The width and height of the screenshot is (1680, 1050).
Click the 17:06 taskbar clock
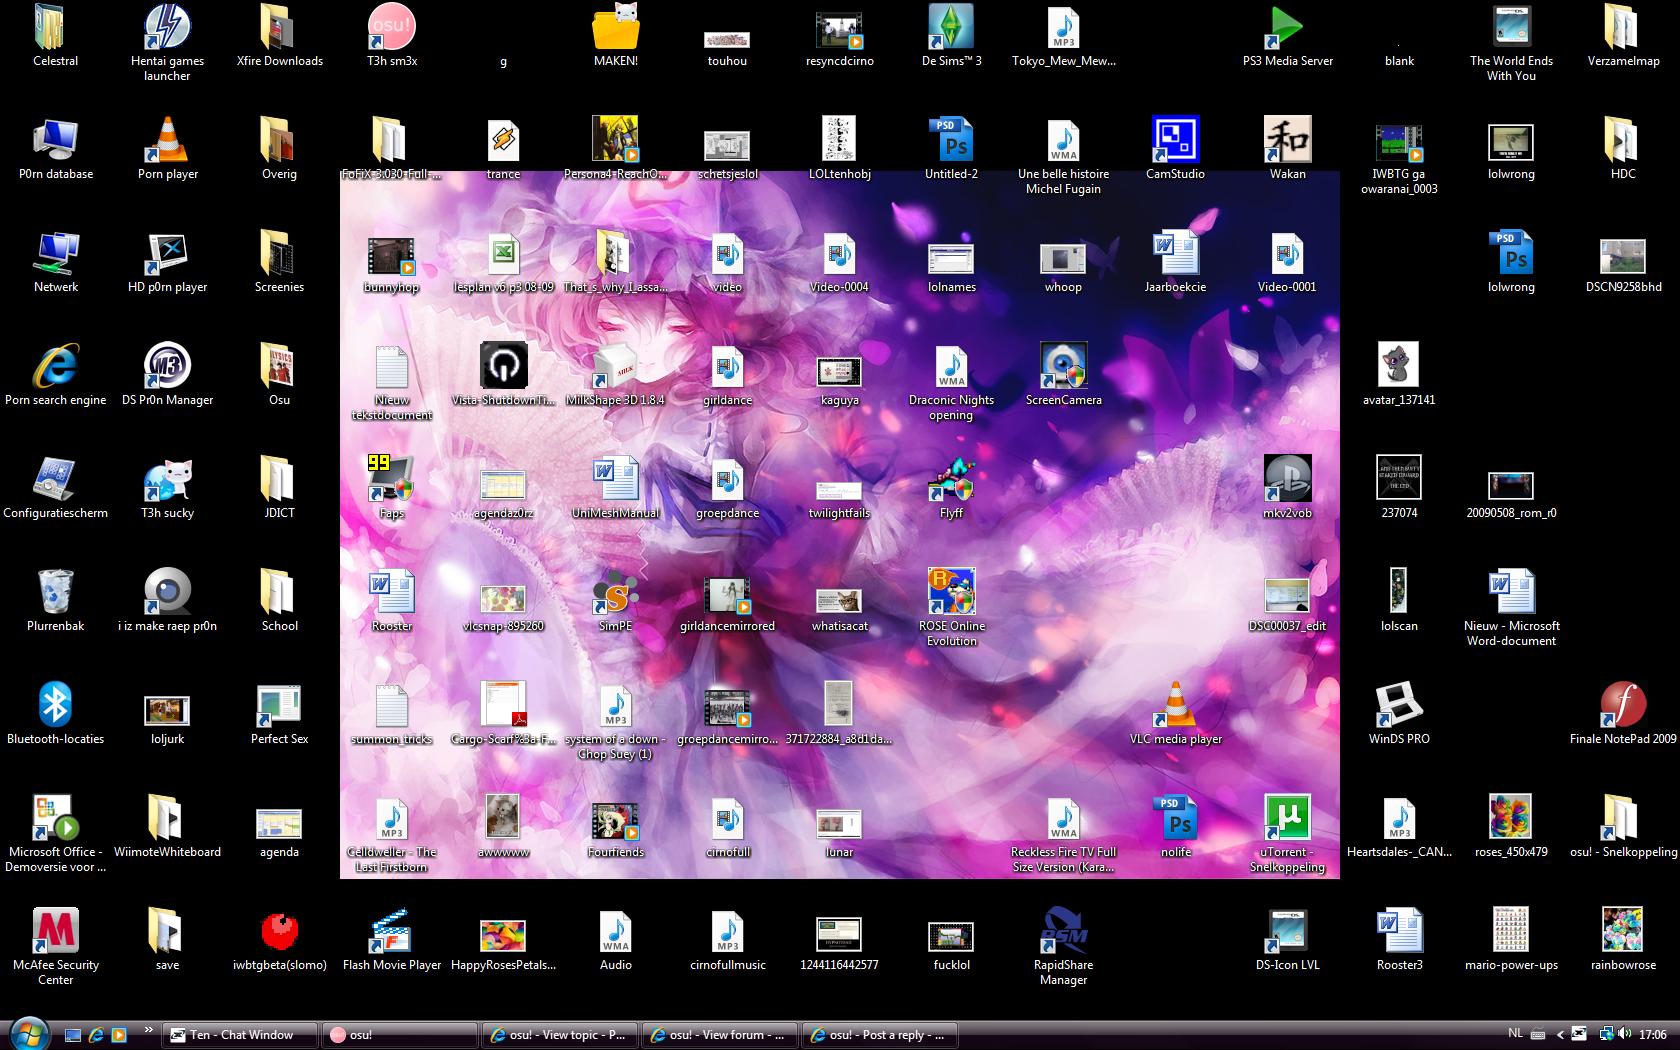[1653, 1035]
